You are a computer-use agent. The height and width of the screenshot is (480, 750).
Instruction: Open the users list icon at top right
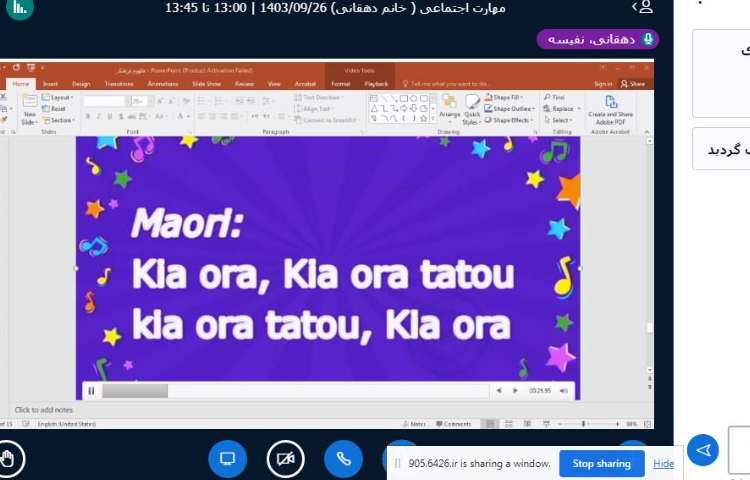[642, 7]
